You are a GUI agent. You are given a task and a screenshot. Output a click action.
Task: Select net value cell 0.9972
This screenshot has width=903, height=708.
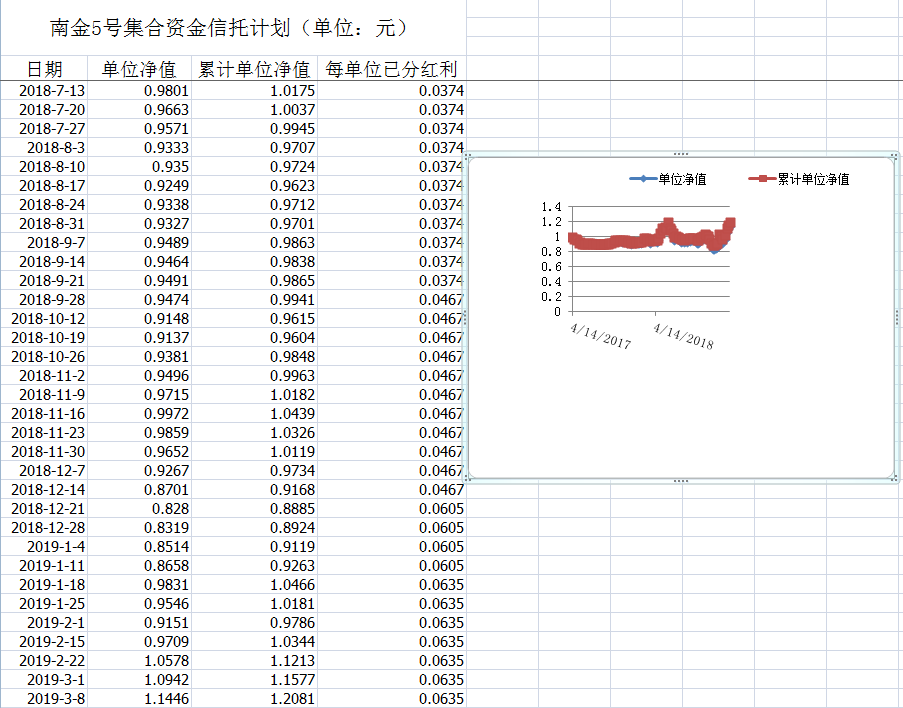(x=139, y=414)
